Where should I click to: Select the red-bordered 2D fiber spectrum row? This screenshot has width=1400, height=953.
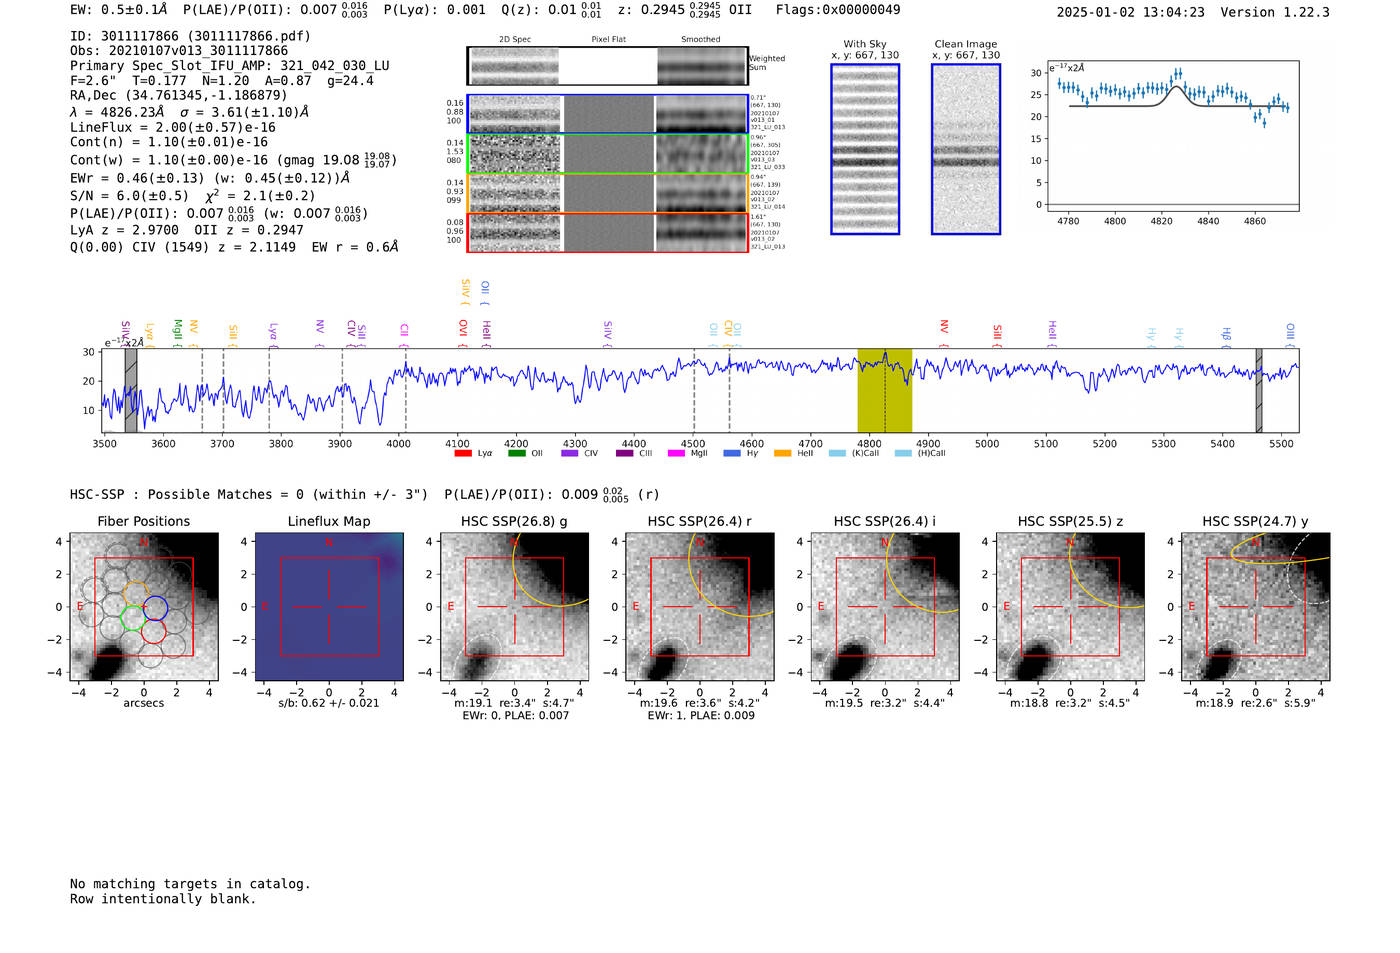[x=607, y=232]
